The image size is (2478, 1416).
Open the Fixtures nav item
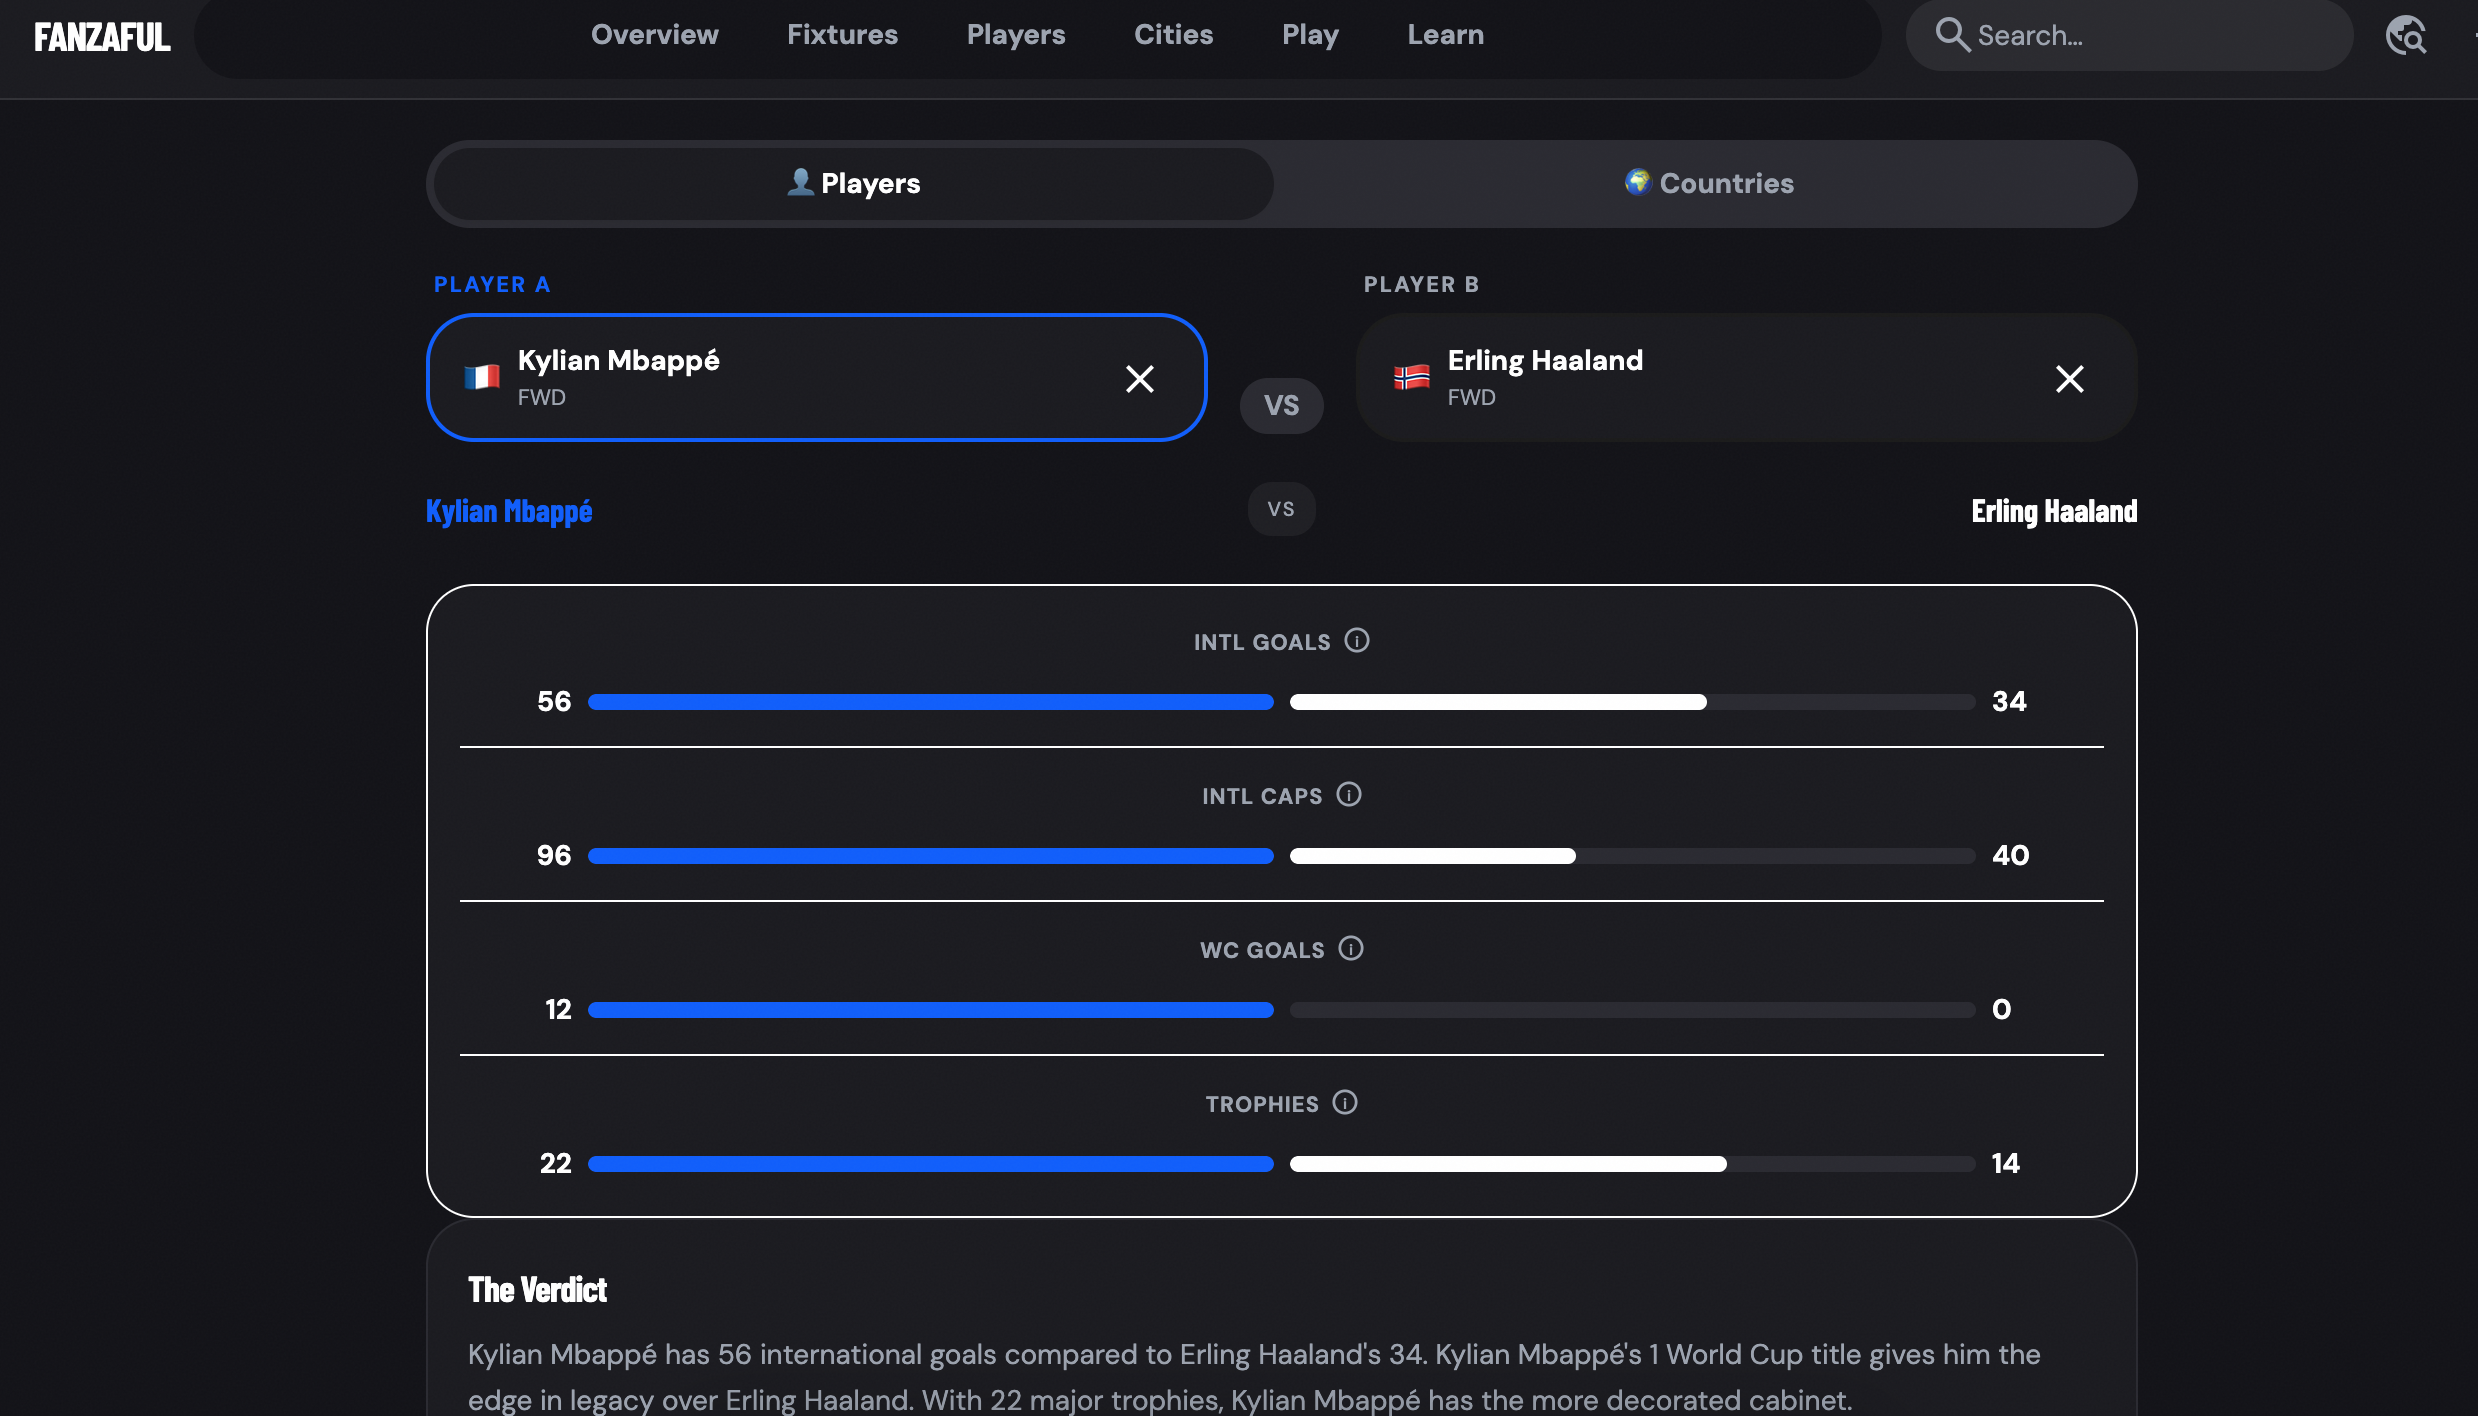(843, 35)
